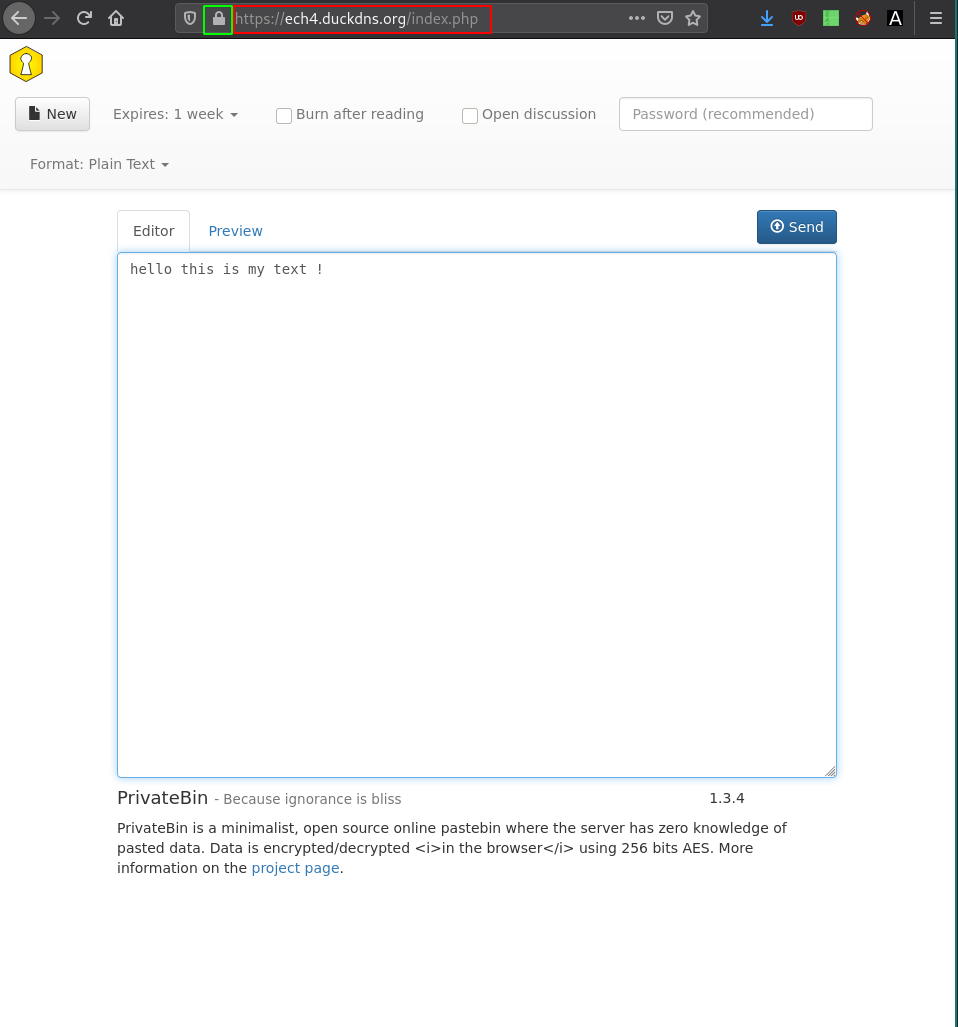
Task: Switch to the Preview tab
Action: tap(236, 231)
